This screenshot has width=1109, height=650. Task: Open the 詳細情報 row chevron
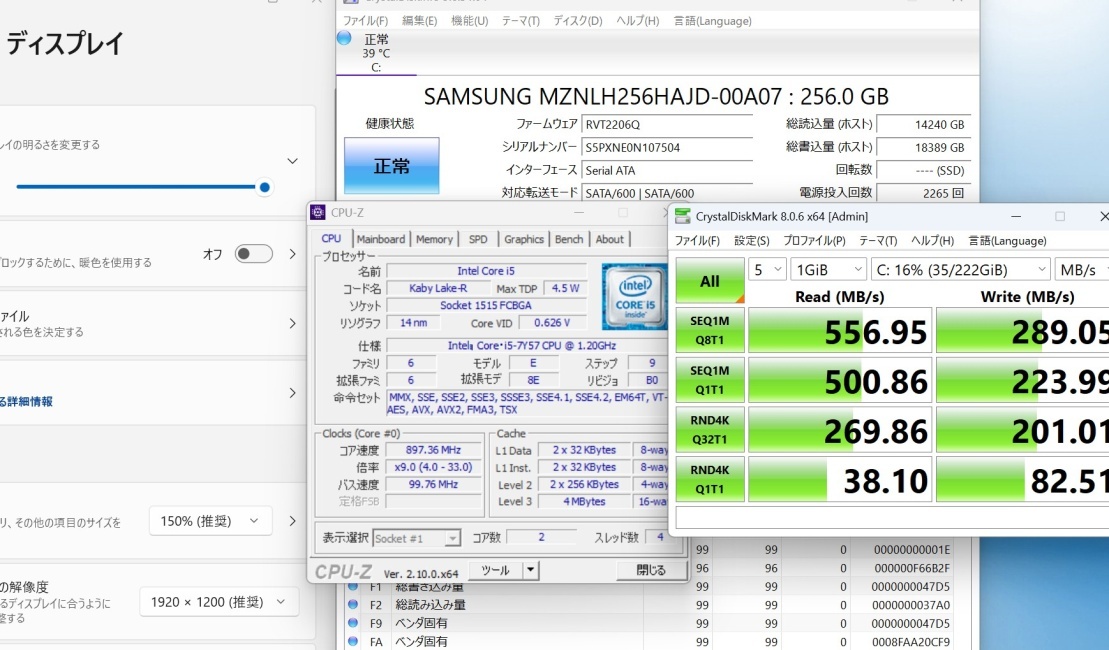tap(292, 393)
